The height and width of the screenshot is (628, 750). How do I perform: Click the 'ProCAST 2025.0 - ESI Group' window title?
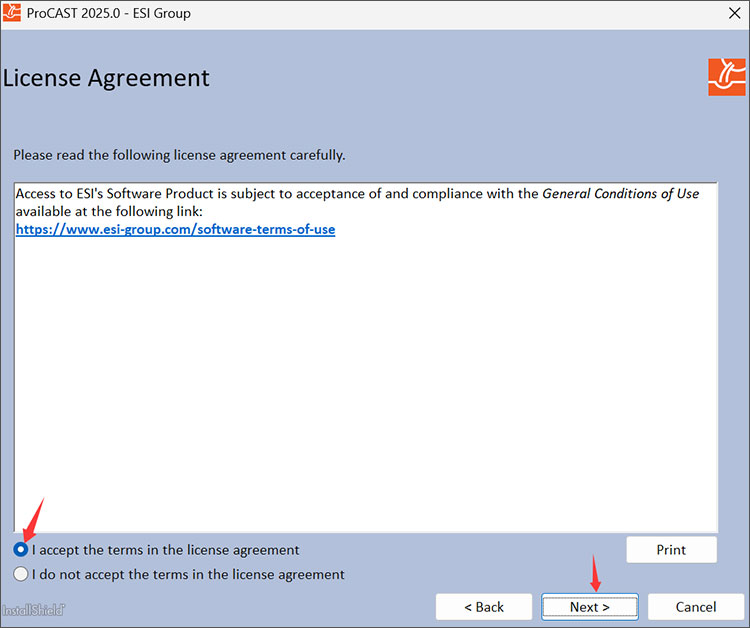[109, 13]
